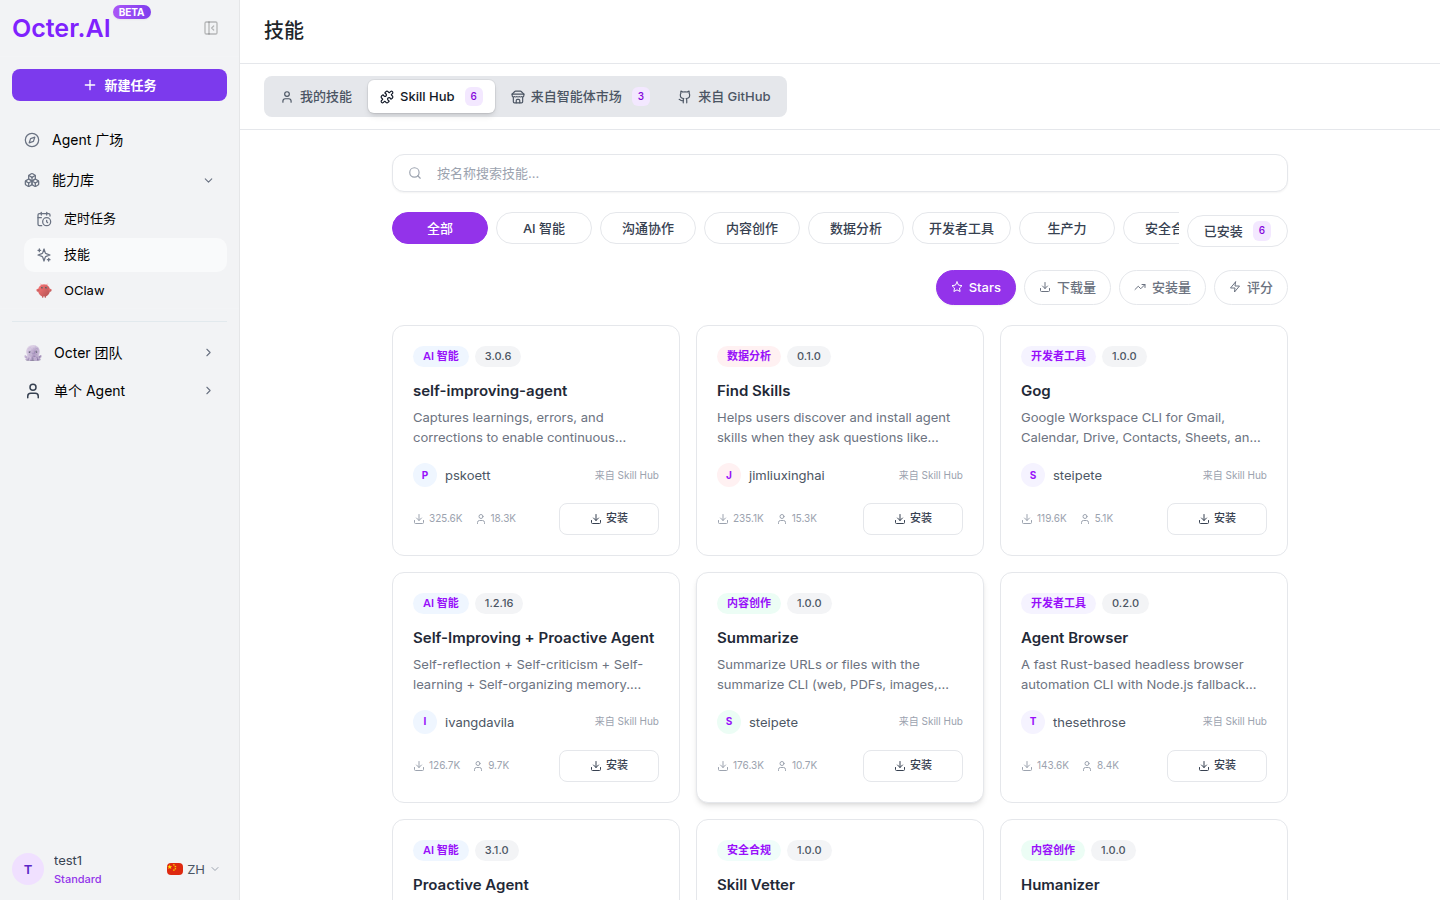Click the 5.1K installs user icon

click(x=1085, y=519)
